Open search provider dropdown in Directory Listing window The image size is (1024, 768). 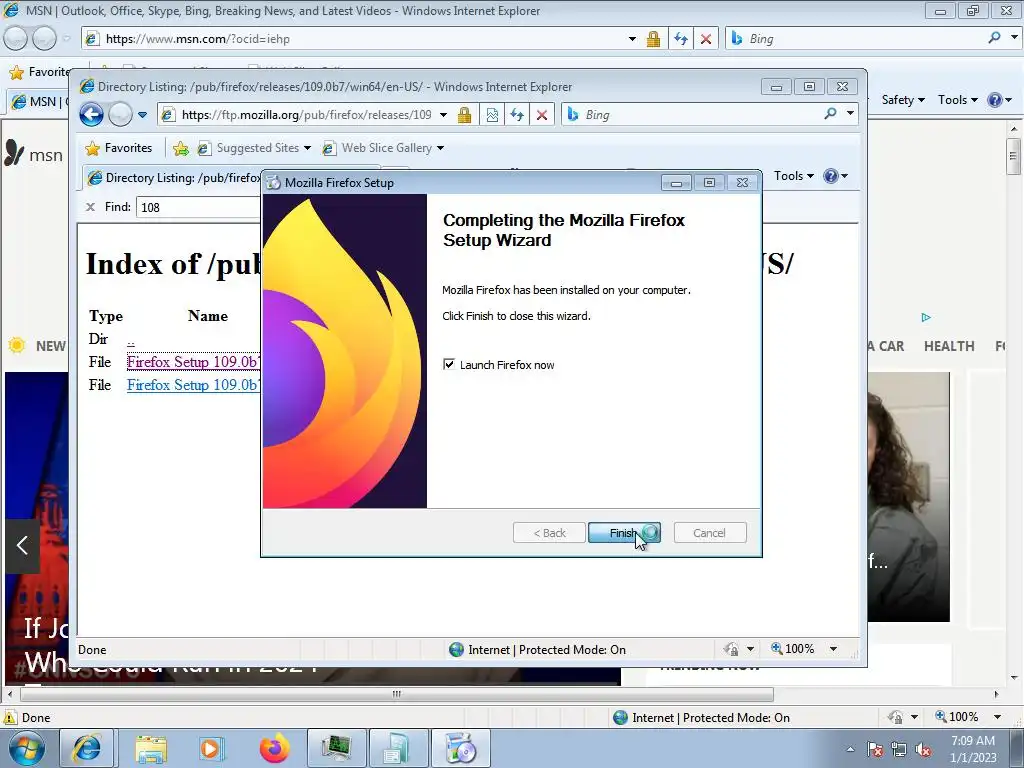(850, 114)
